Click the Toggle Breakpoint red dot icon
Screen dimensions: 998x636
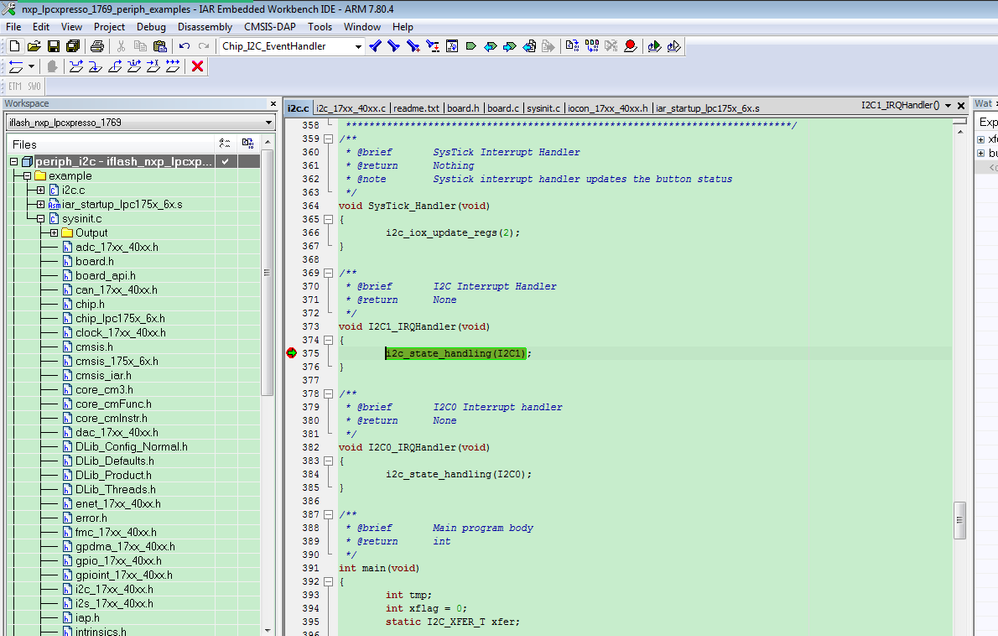(x=630, y=46)
